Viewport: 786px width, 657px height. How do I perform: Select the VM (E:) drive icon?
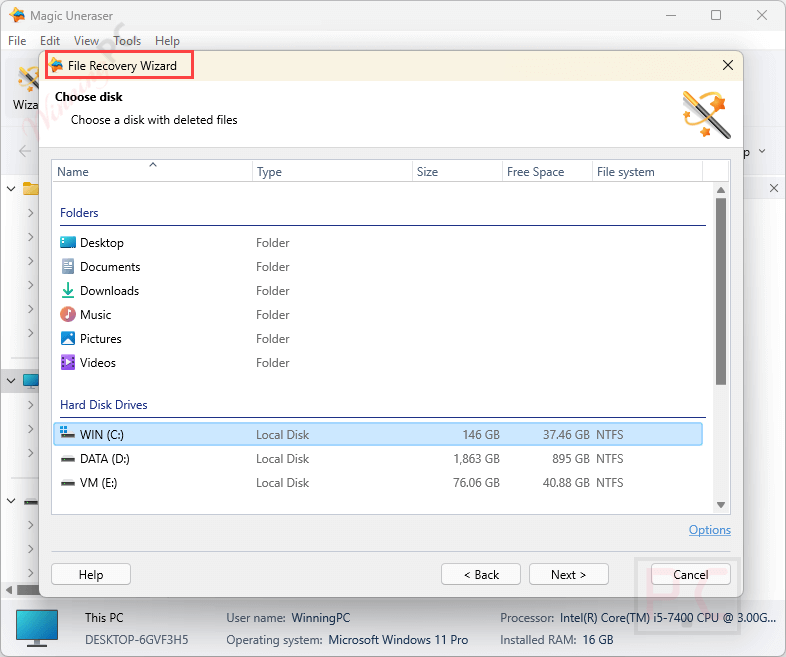[68, 483]
